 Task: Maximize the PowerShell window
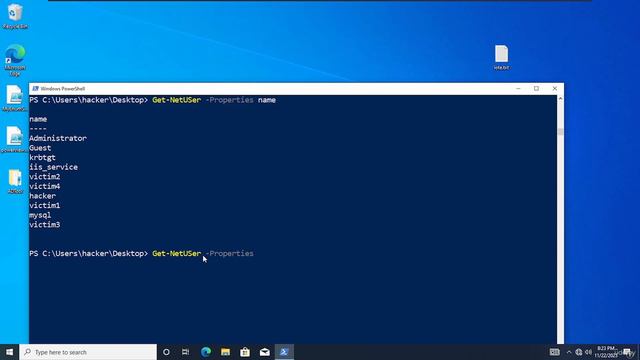click(536, 89)
